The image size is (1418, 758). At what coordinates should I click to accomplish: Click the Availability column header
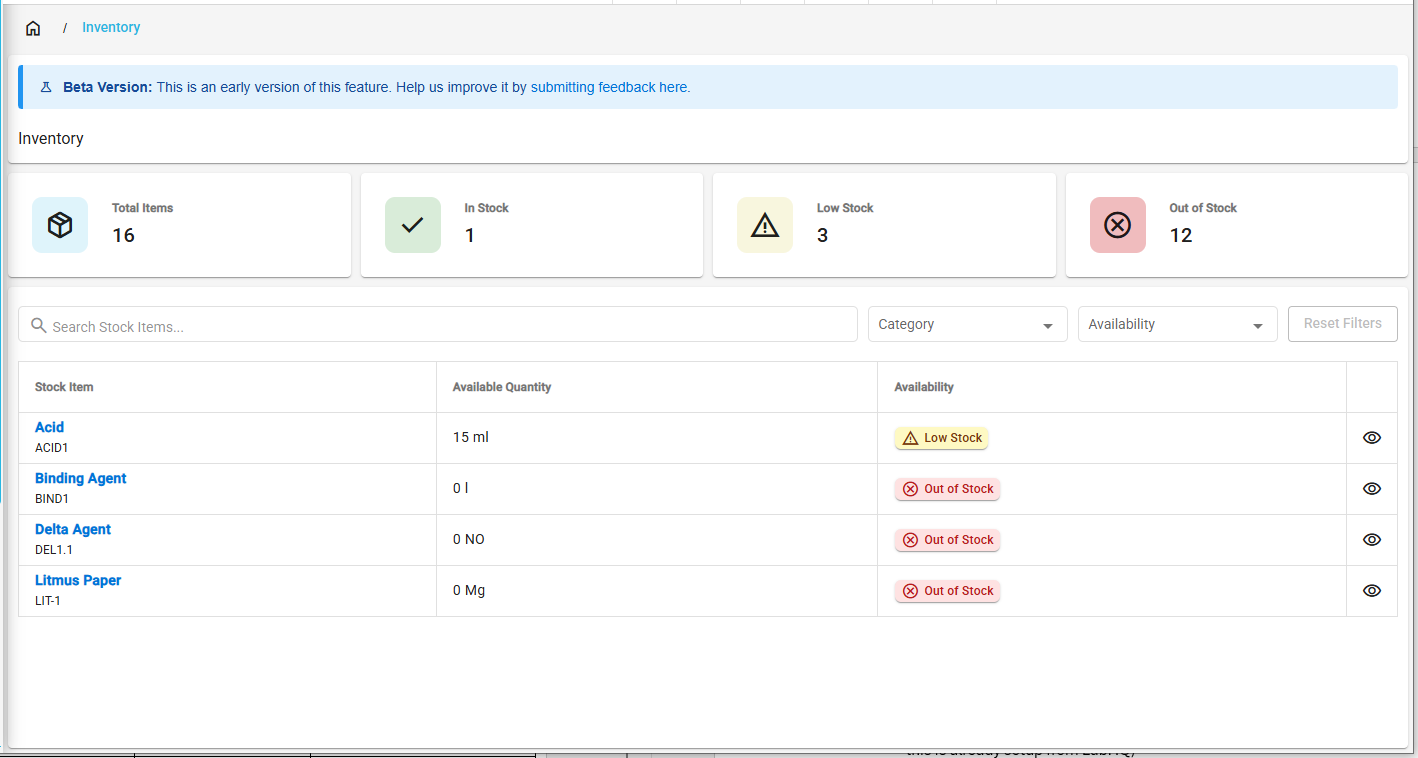(x=924, y=387)
